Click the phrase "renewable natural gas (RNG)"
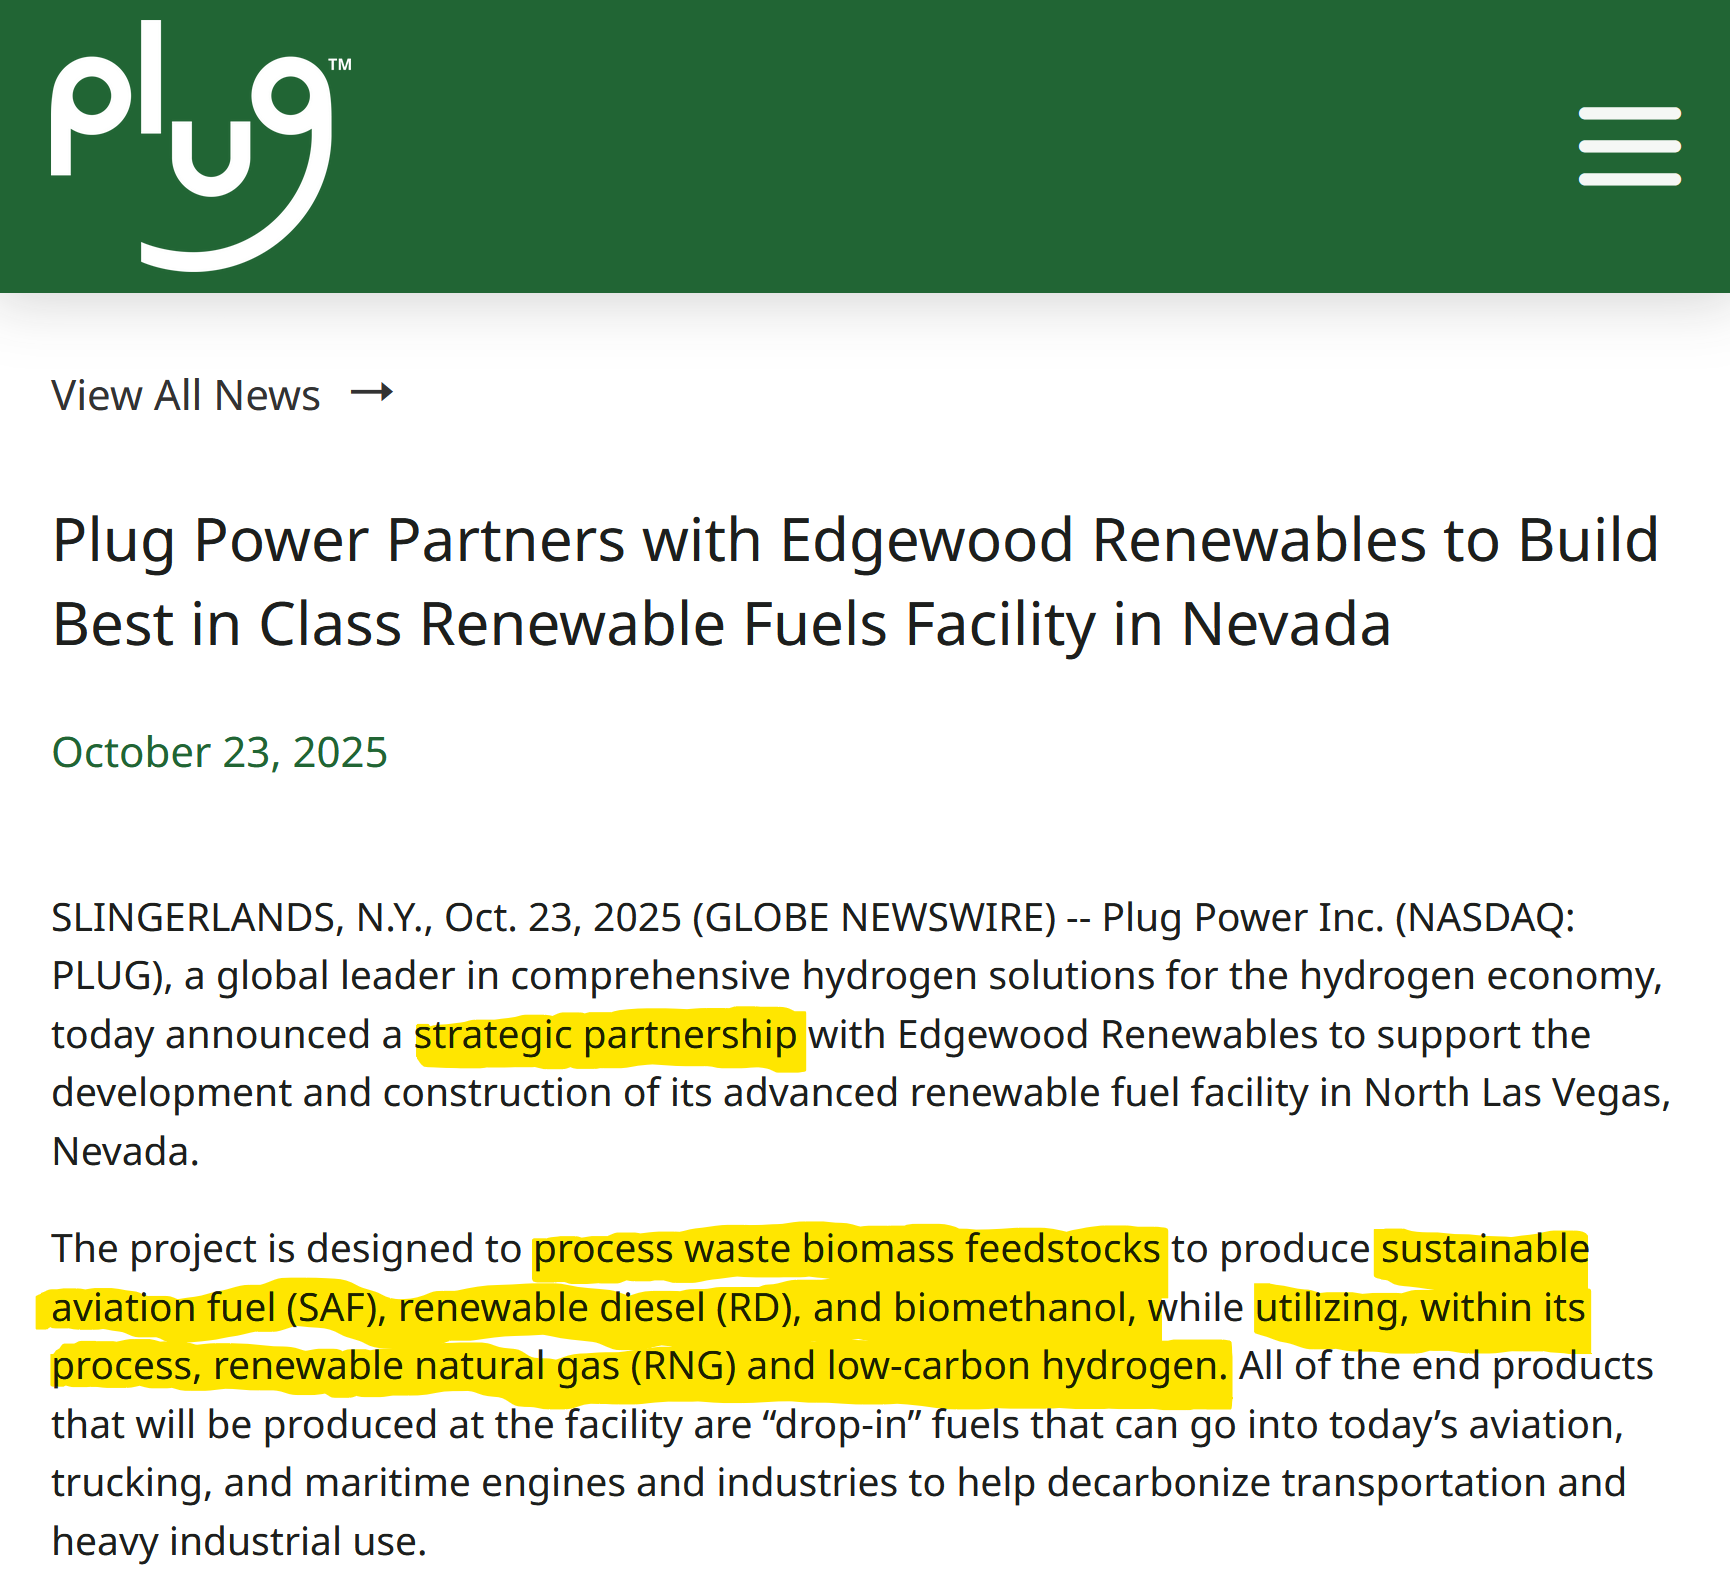1730x1582 pixels. (474, 1366)
